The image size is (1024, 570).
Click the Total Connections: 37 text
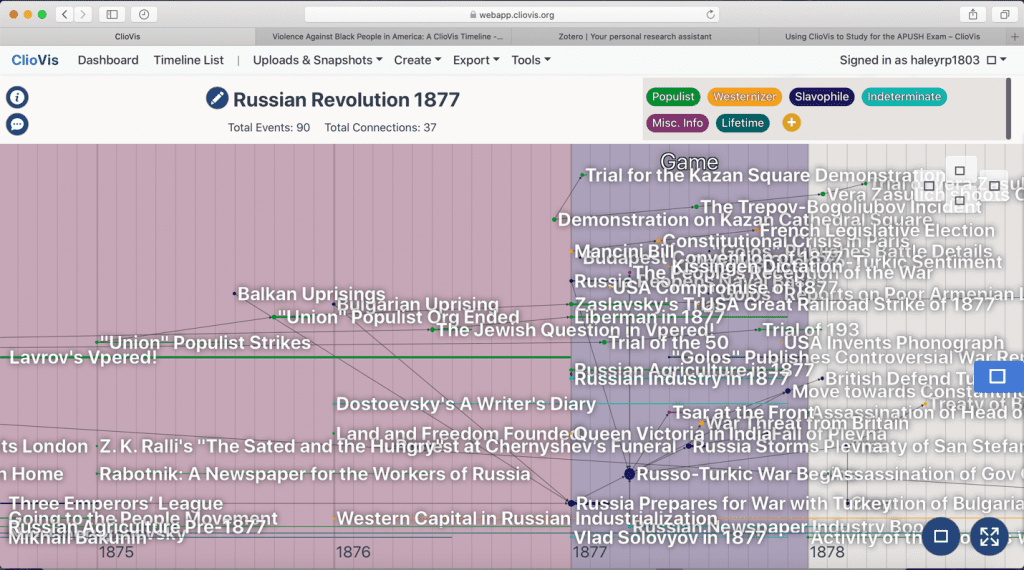[380, 128]
